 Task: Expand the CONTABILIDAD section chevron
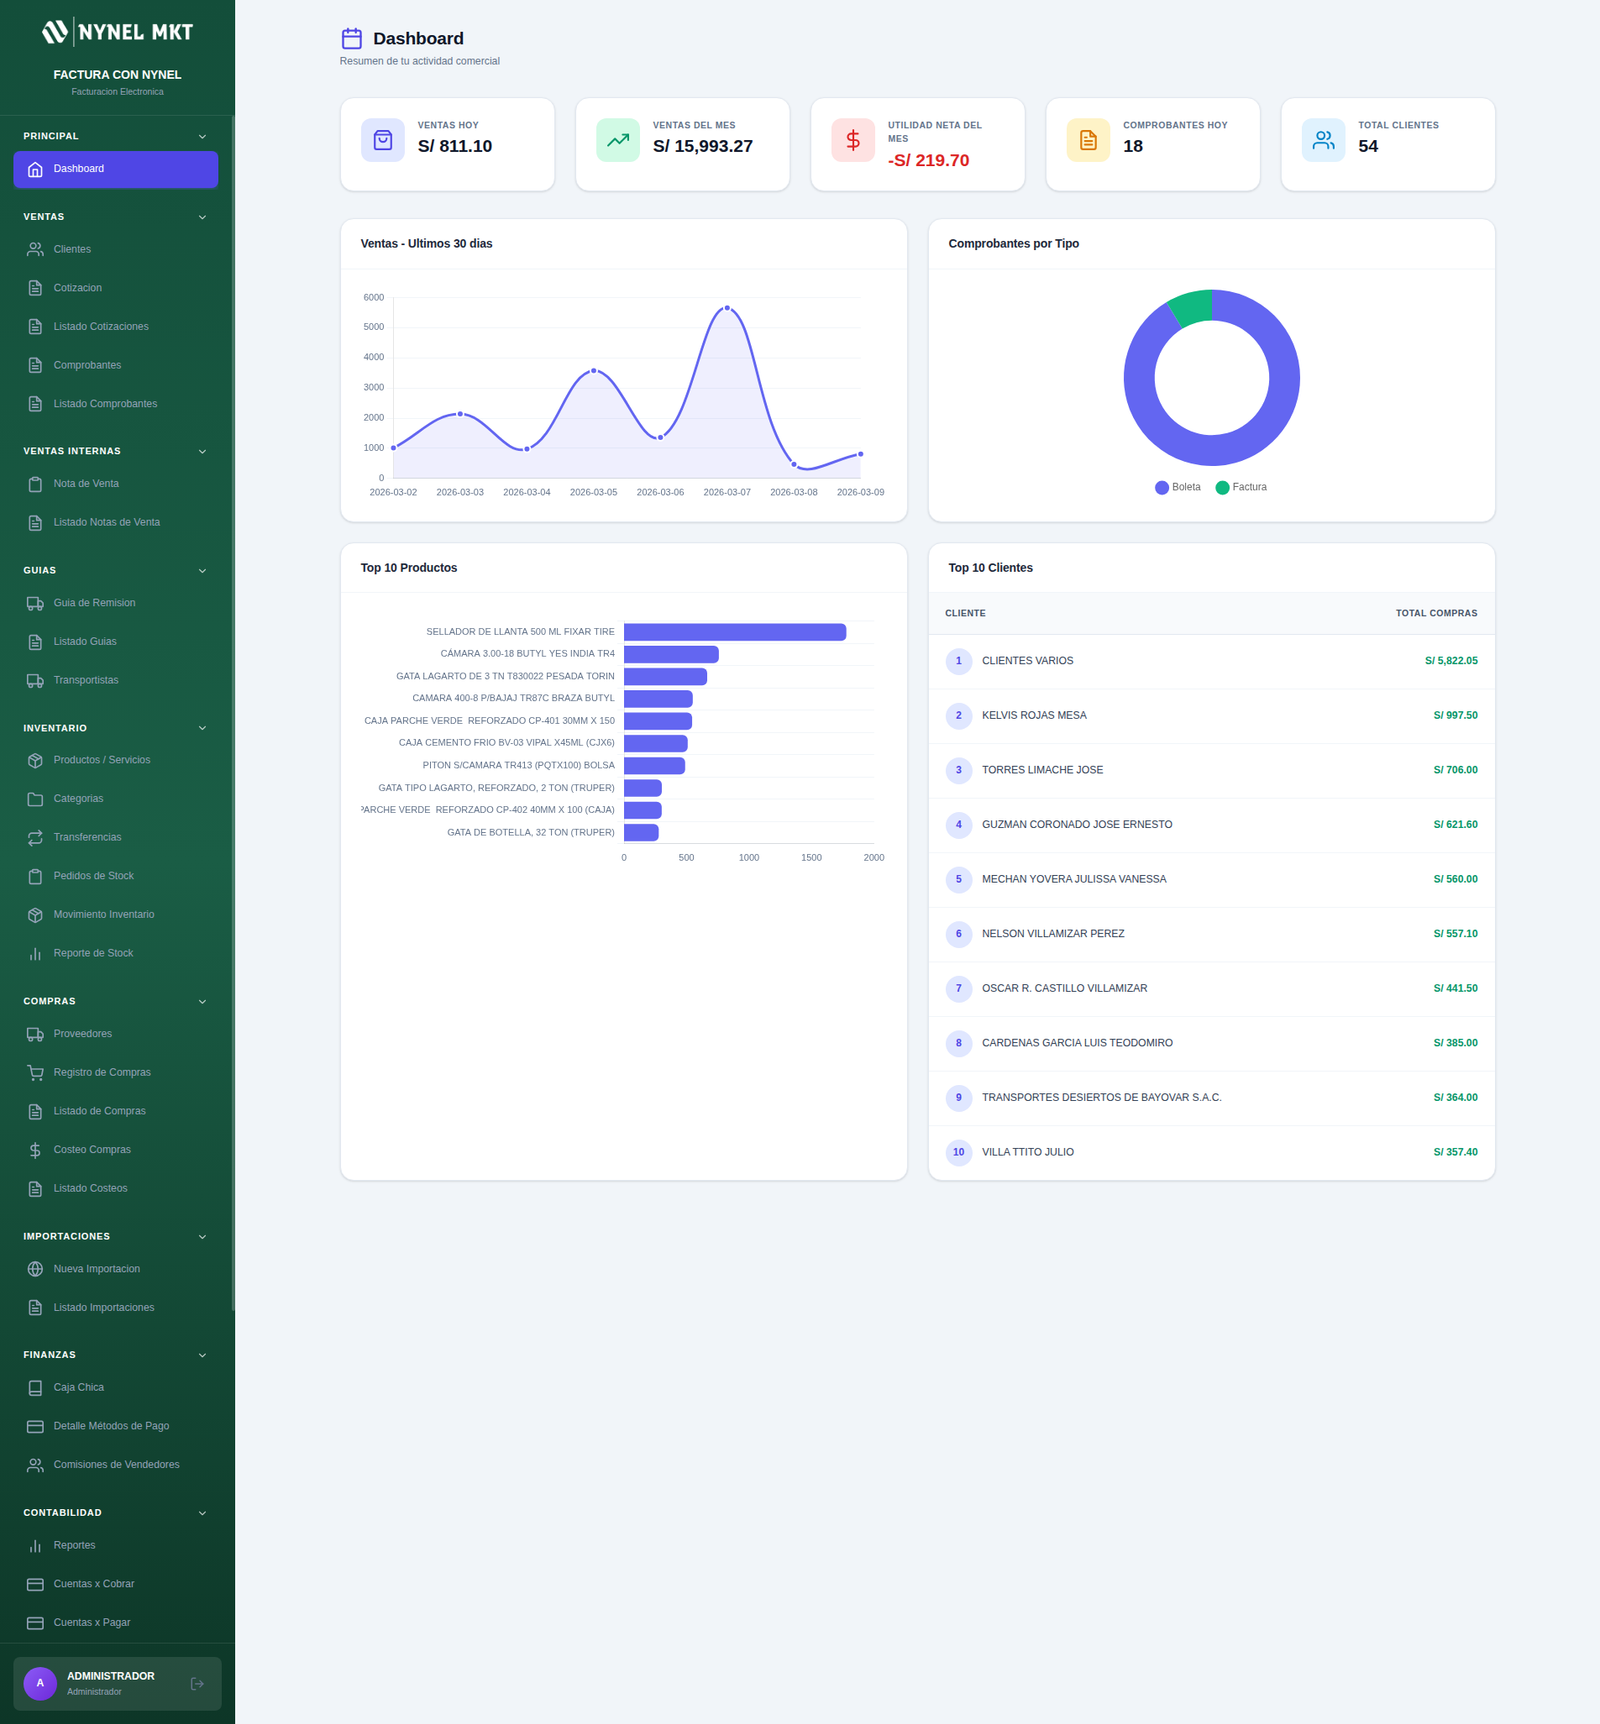point(203,1512)
